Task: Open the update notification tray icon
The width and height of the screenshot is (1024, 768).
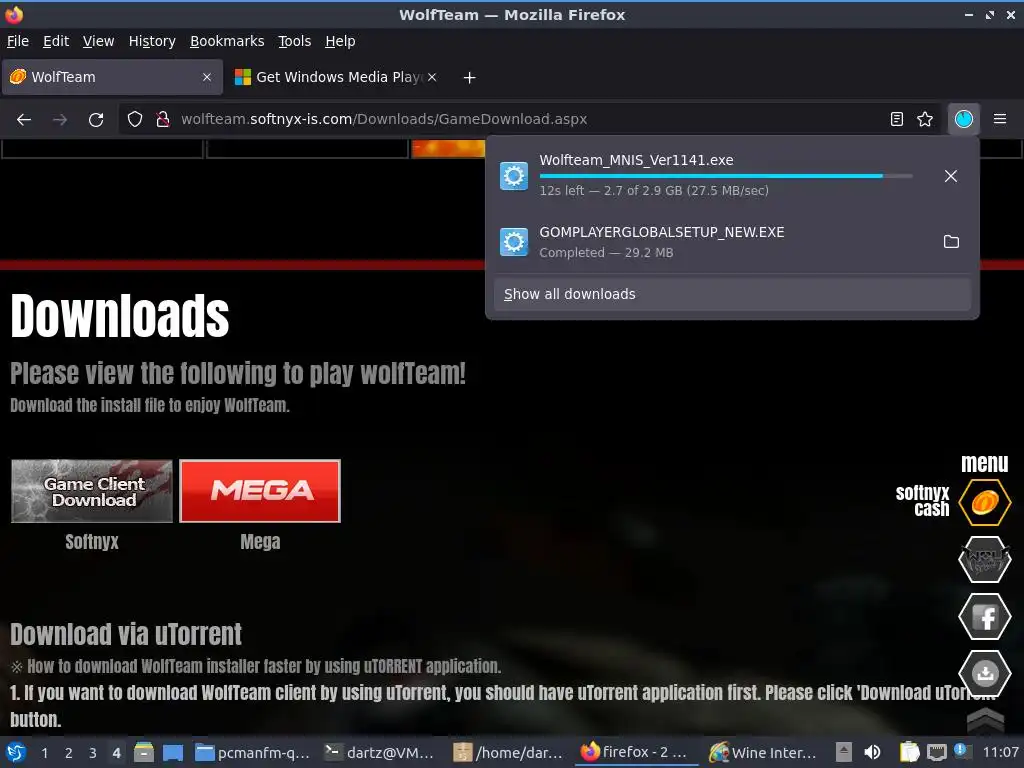Action: coord(961,751)
